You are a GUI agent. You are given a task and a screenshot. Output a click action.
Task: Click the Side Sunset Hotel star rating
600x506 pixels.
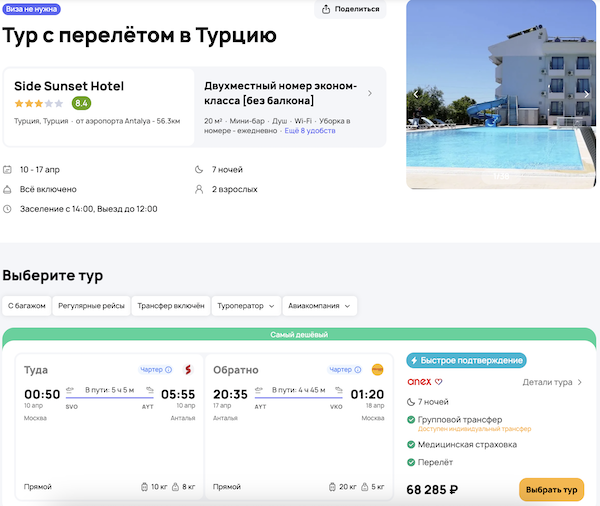tap(39, 103)
